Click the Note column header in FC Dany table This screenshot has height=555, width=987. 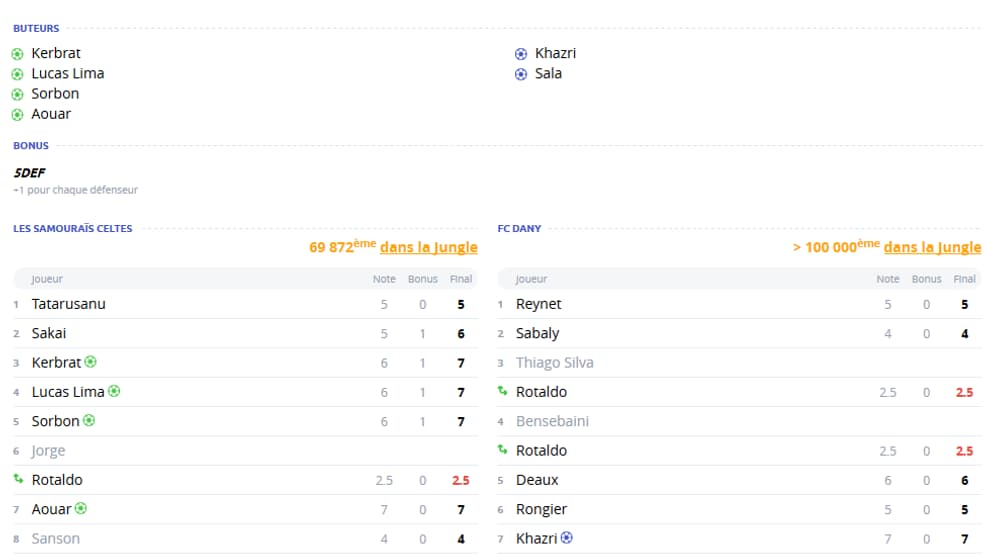tap(888, 279)
